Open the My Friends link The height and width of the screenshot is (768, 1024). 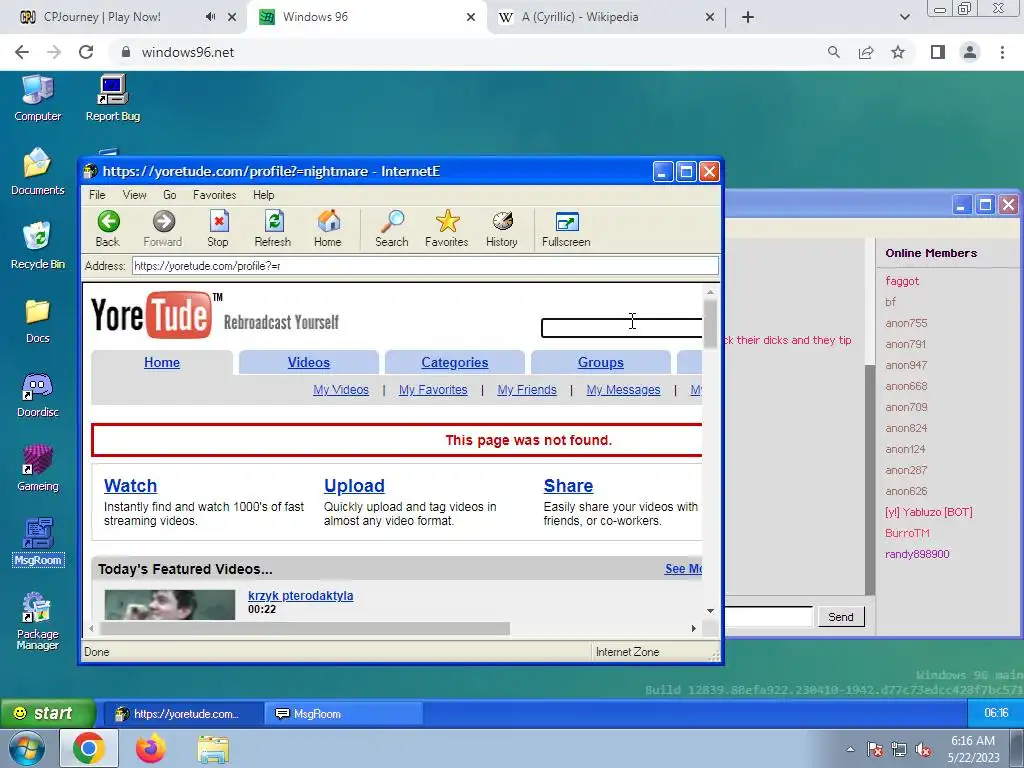click(x=527, y=390)
